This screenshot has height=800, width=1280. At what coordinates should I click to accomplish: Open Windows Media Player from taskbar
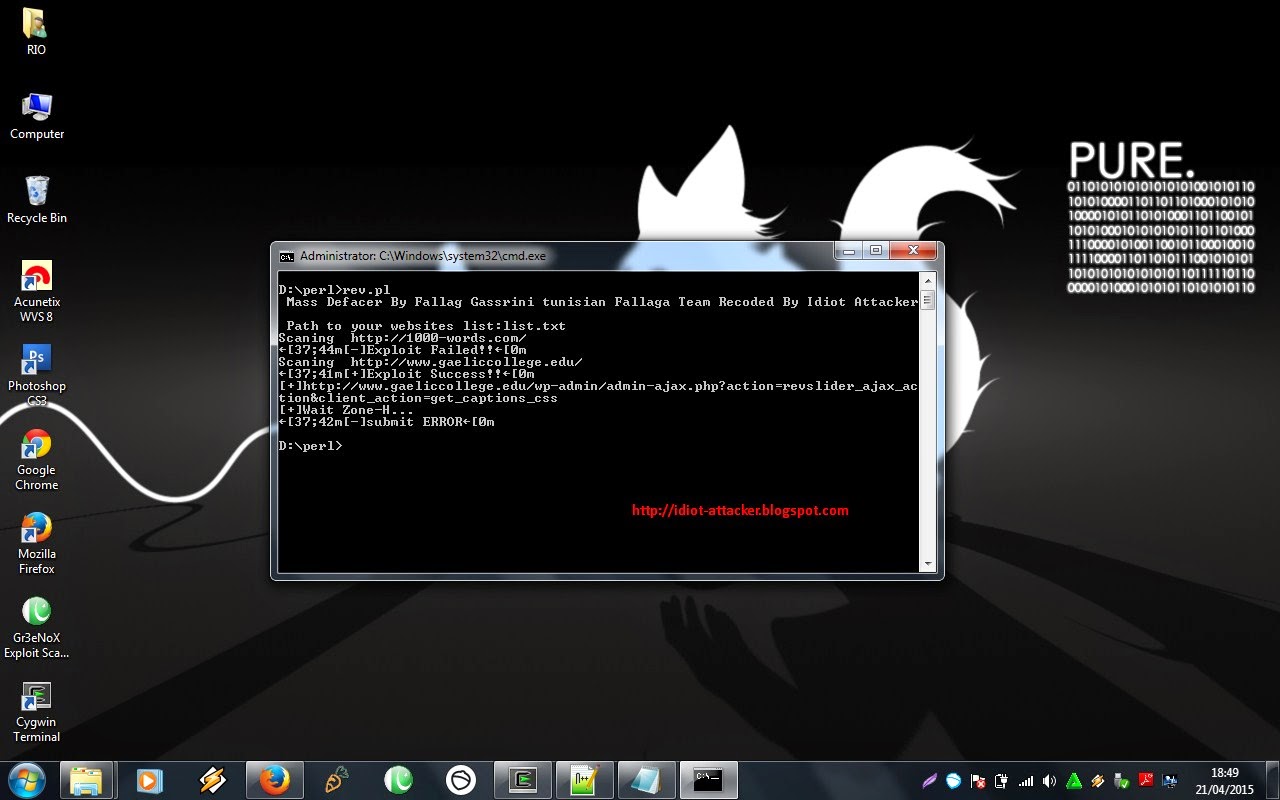click(x=150, y=779)
